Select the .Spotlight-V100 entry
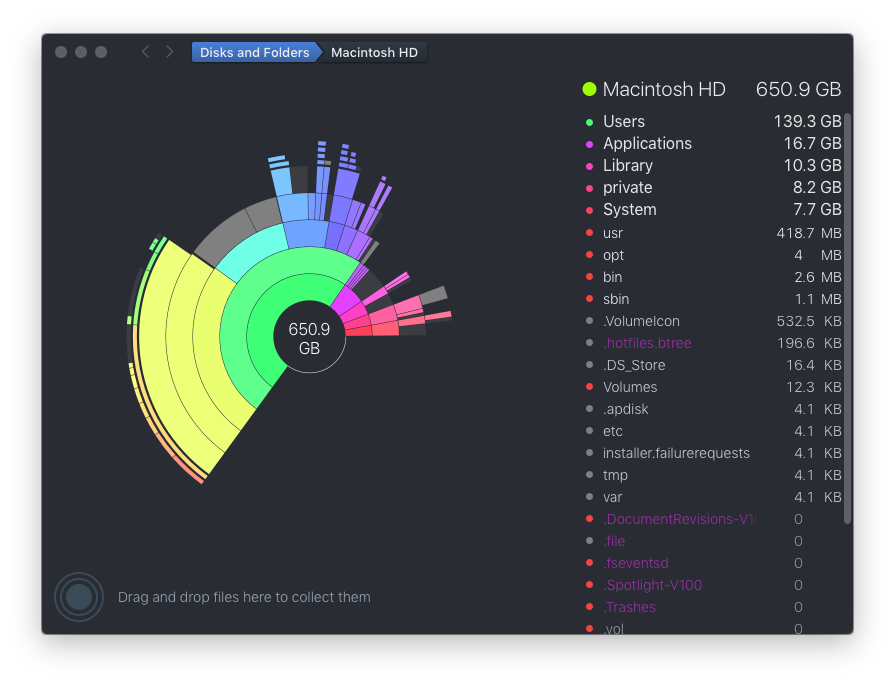Viewport: 895px width, 684px height. (712, 585)
